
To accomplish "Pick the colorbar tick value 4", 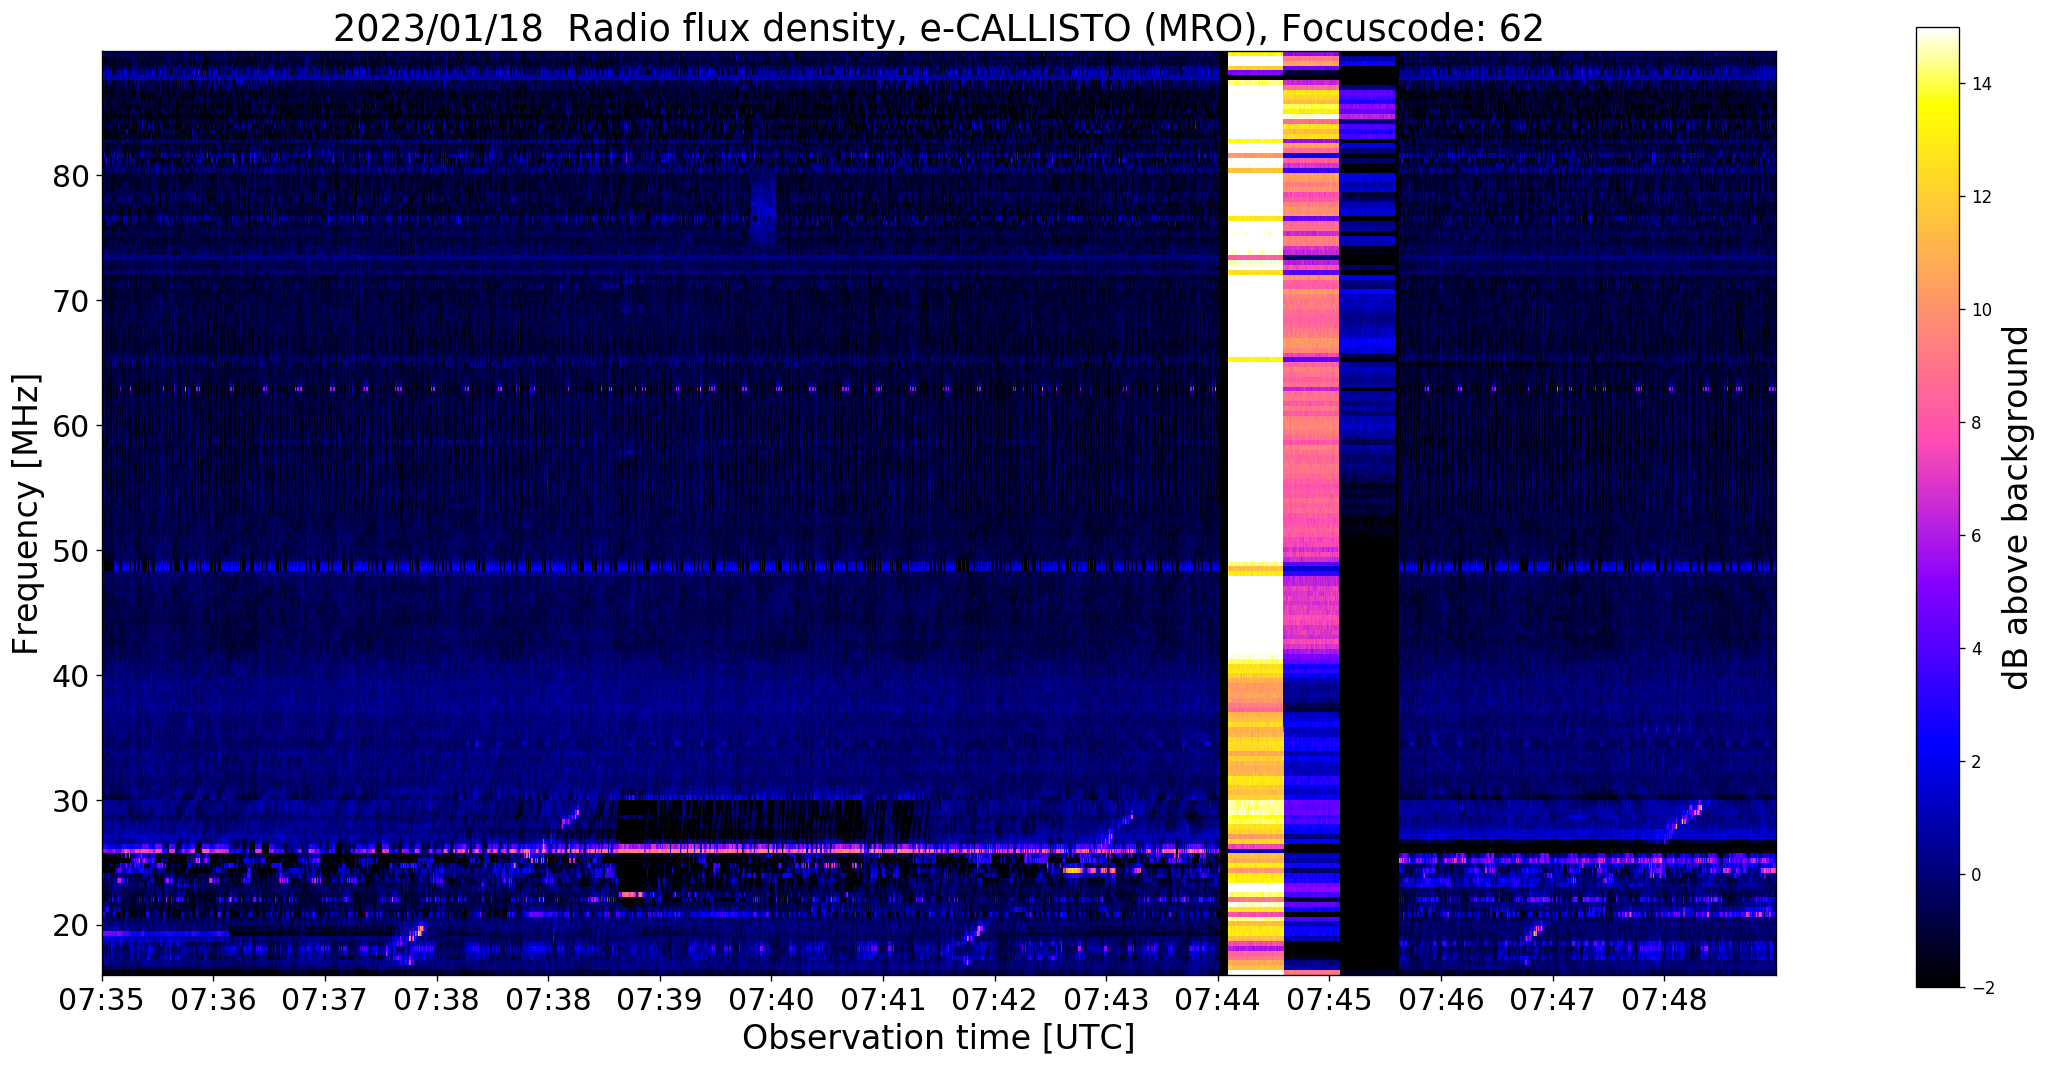I will coord(1975,649).
